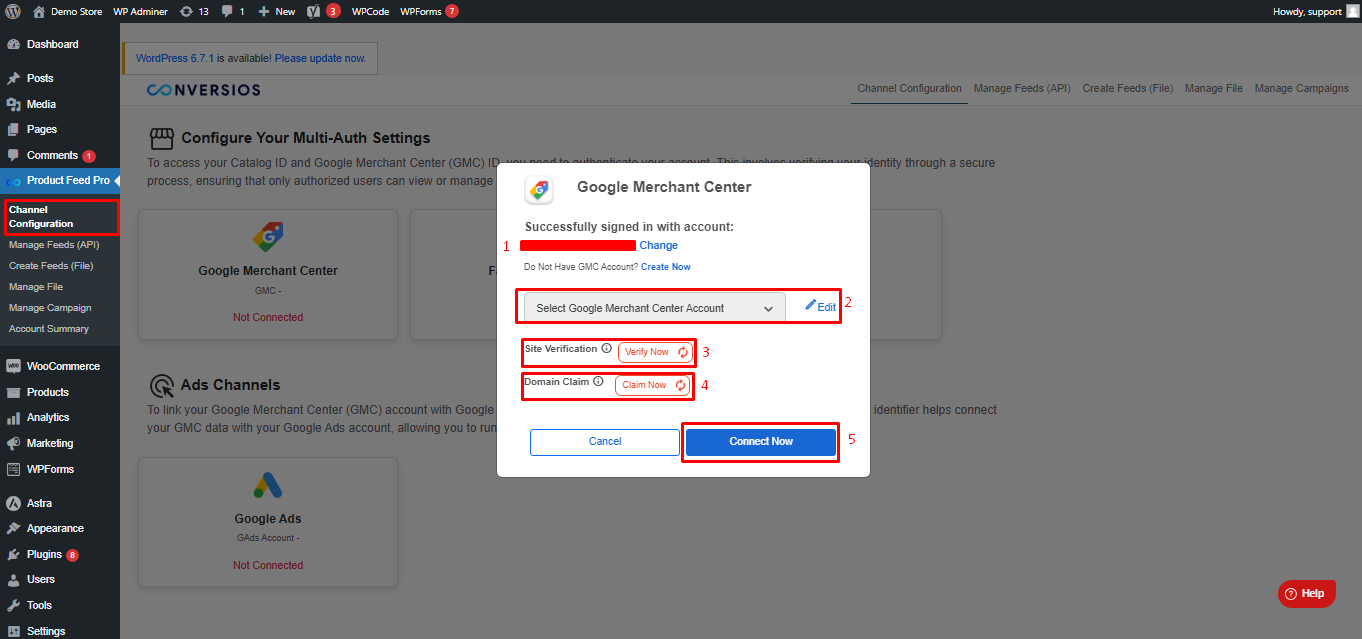Click the Comments icon in sidebar
The width and height of the screenshot is (1362, 639).
click(x=14, y=155)
